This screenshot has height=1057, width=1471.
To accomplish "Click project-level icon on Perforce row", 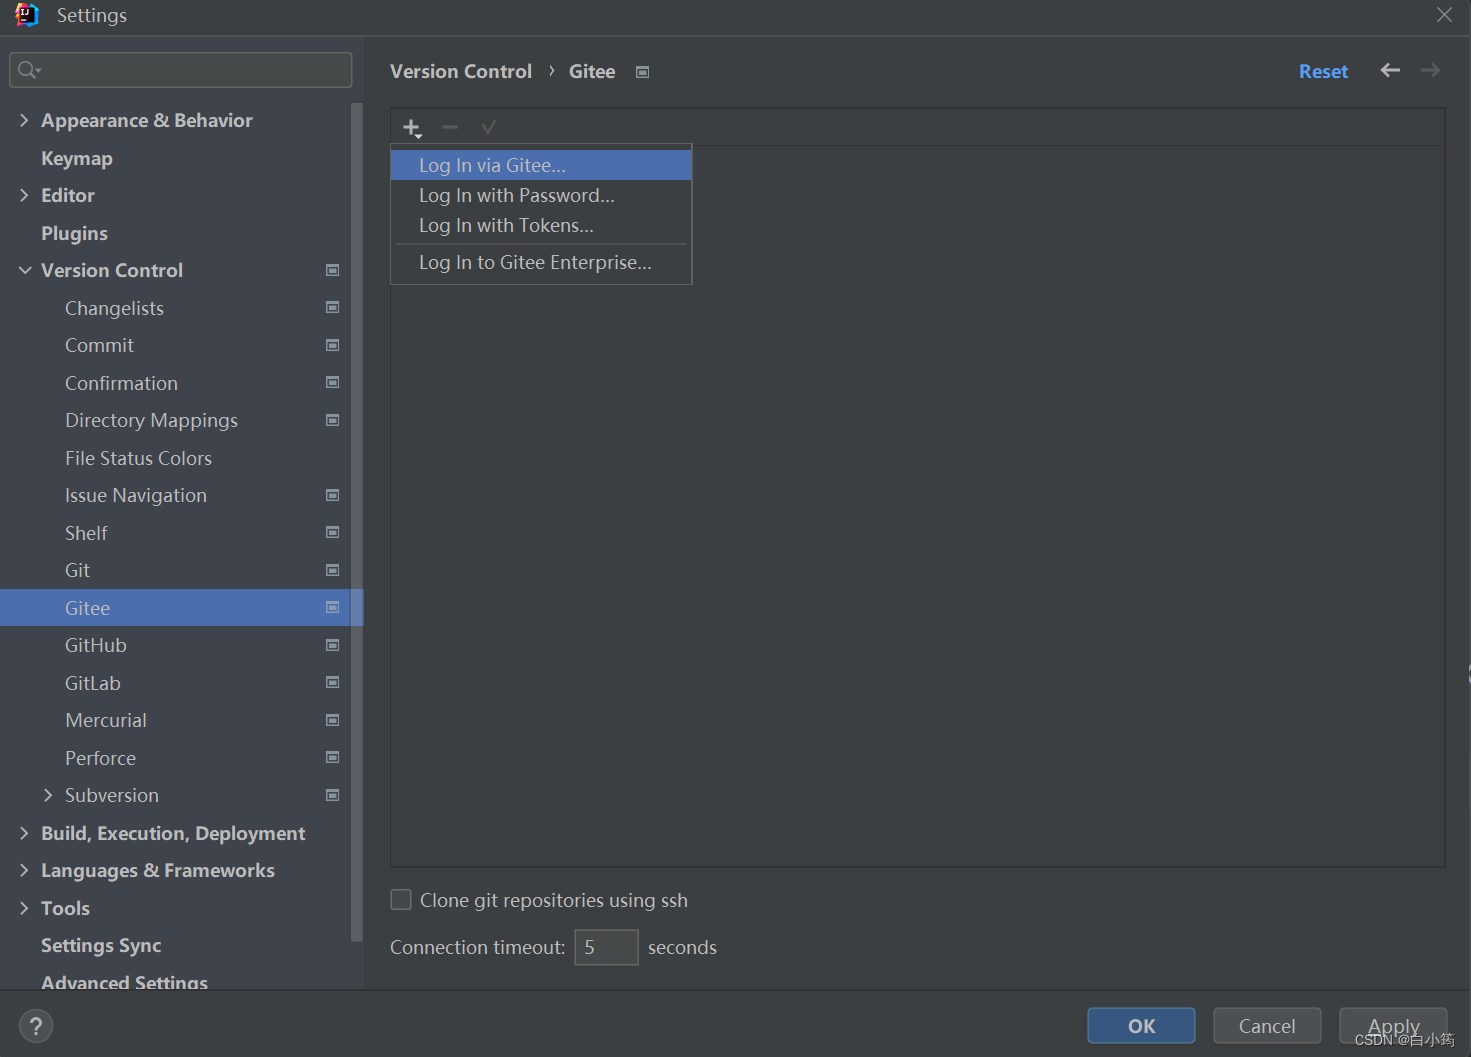I will [333, 758].
